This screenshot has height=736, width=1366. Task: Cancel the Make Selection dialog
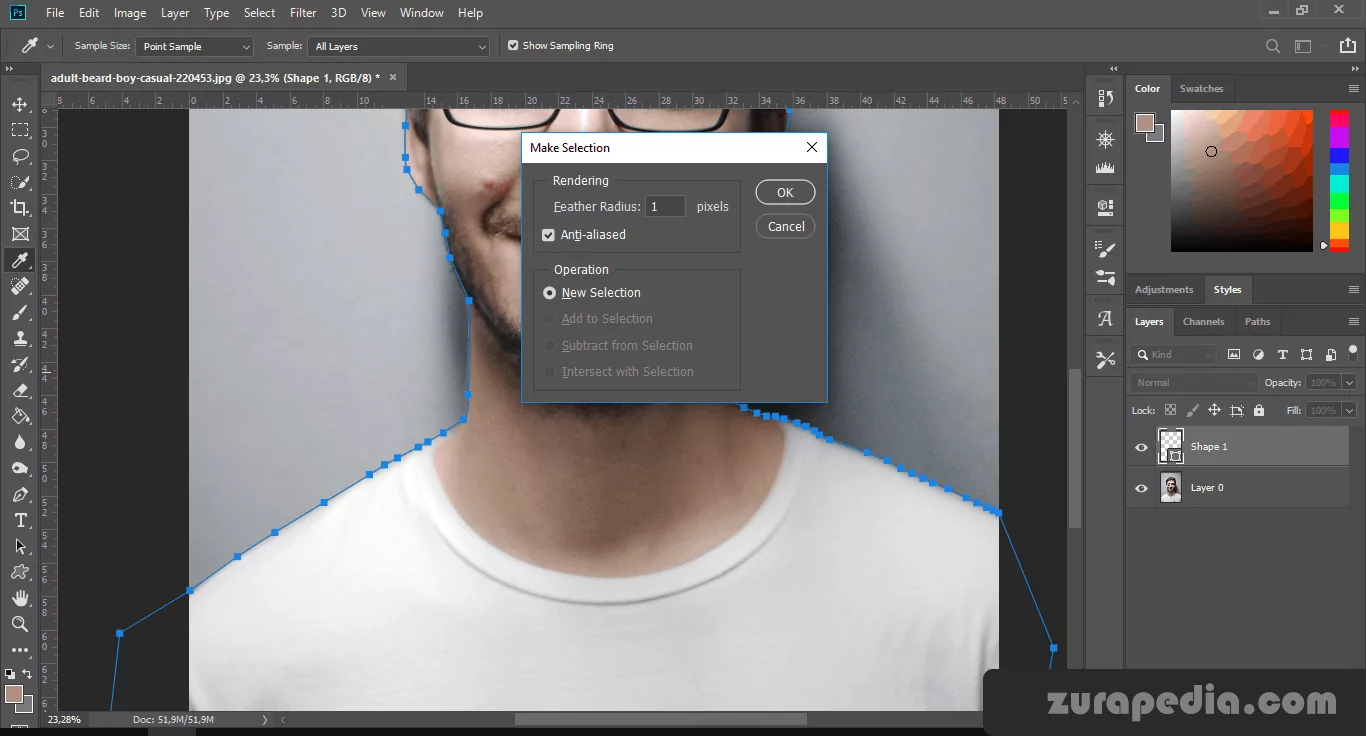785,227
